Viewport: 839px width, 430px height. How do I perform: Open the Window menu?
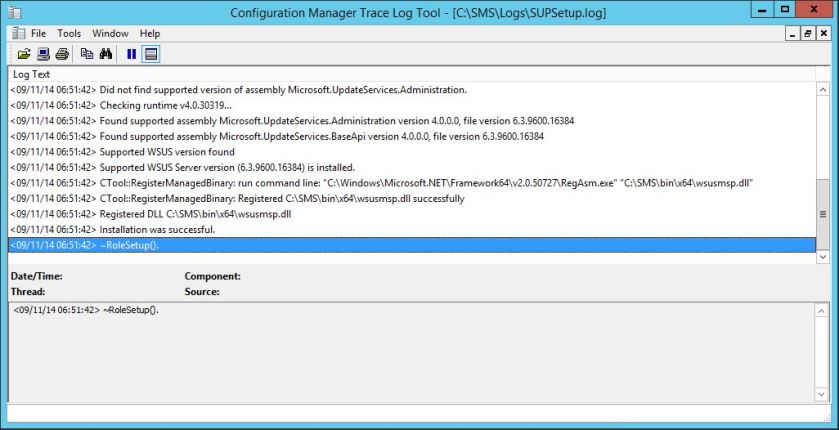coord(110,33)
